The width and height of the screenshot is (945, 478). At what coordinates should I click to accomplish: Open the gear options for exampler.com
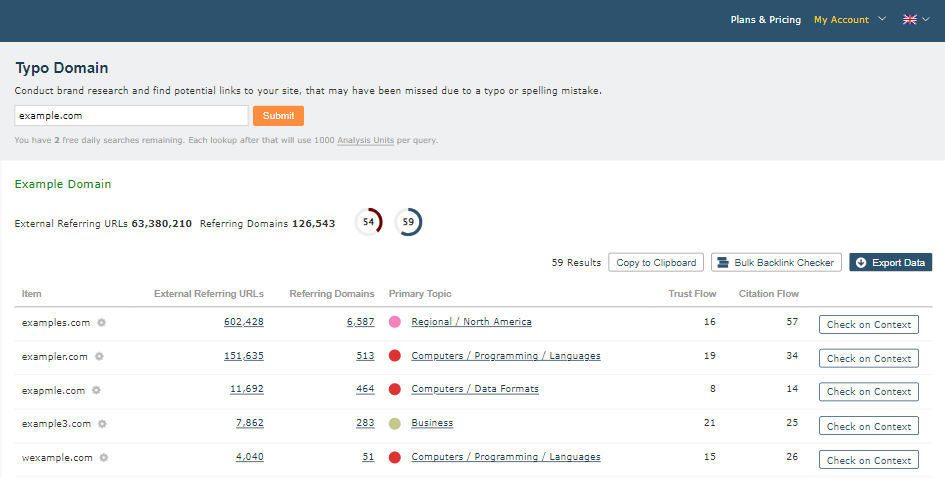tap(99, 357)
